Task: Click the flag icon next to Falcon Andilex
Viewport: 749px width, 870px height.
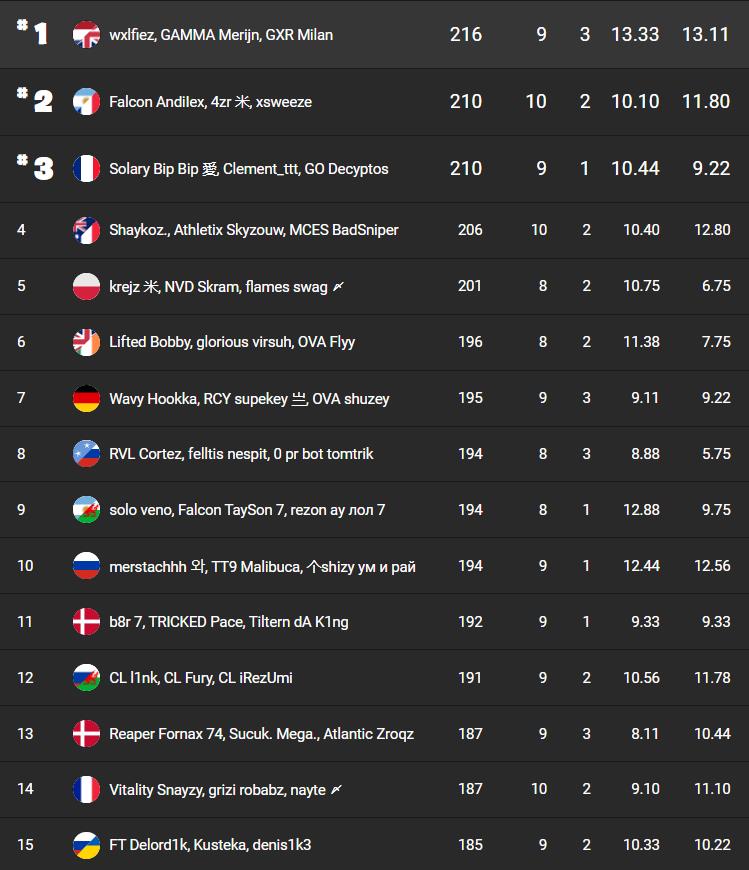Action: point(86,101)
